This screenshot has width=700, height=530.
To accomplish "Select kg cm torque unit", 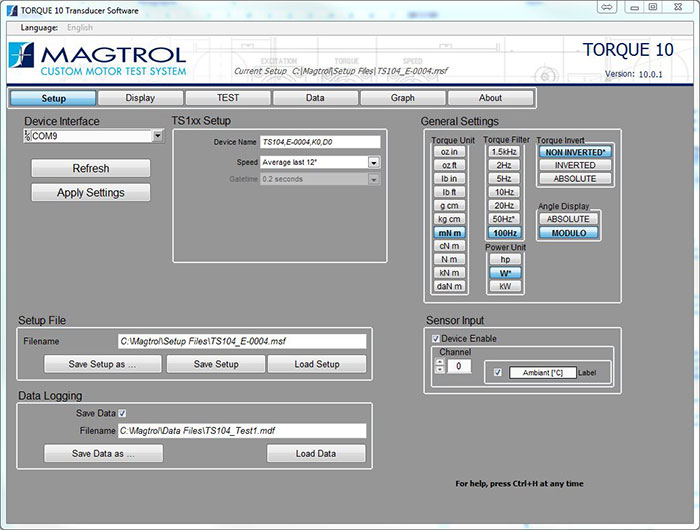I will pos(450,219).
